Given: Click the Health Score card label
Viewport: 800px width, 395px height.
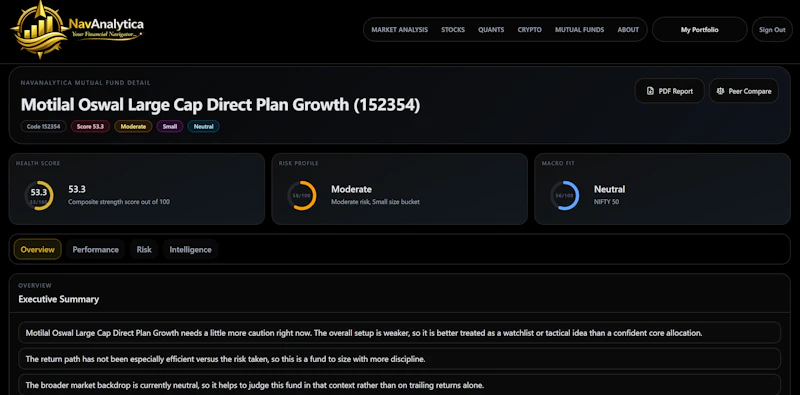Looking at the screenshot, I should tap(38, 163).
